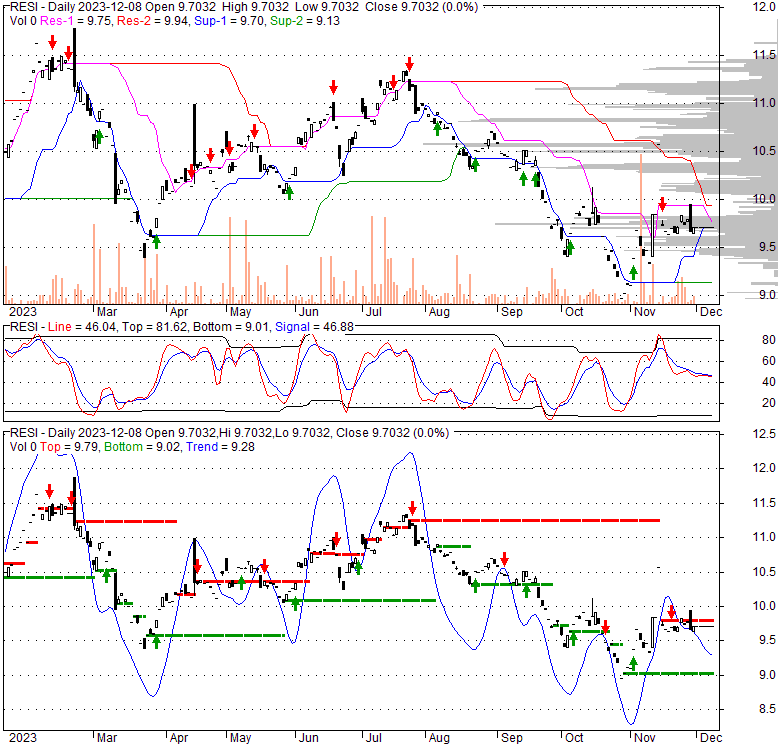The height and width of the screenshot is (745, 780).
Task: Click the 80 oscillator axis label
Action: (x=769, y=340)
